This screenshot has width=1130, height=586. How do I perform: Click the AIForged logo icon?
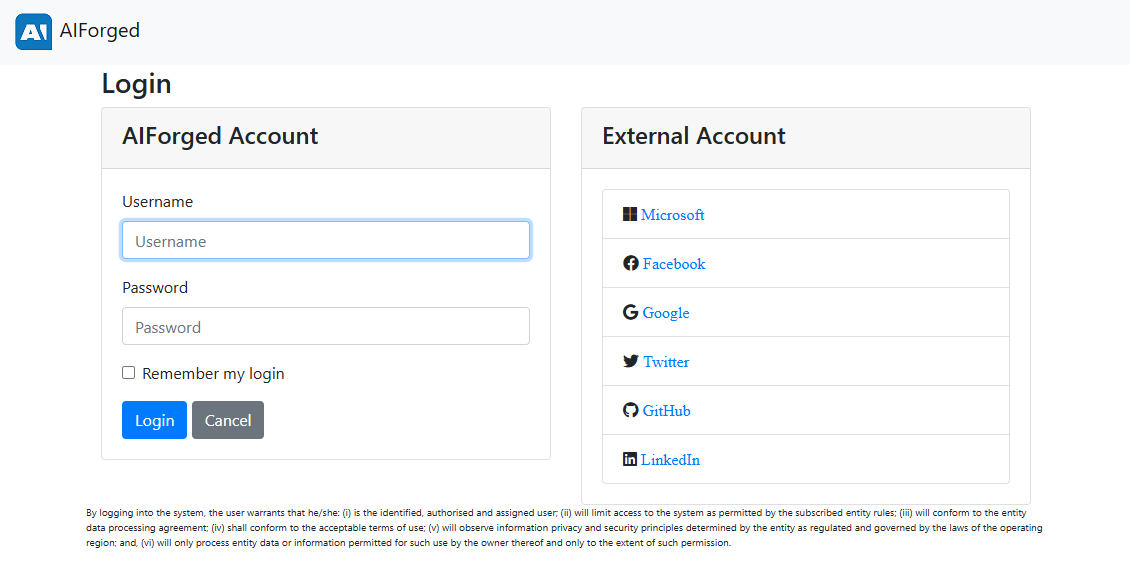33,32
